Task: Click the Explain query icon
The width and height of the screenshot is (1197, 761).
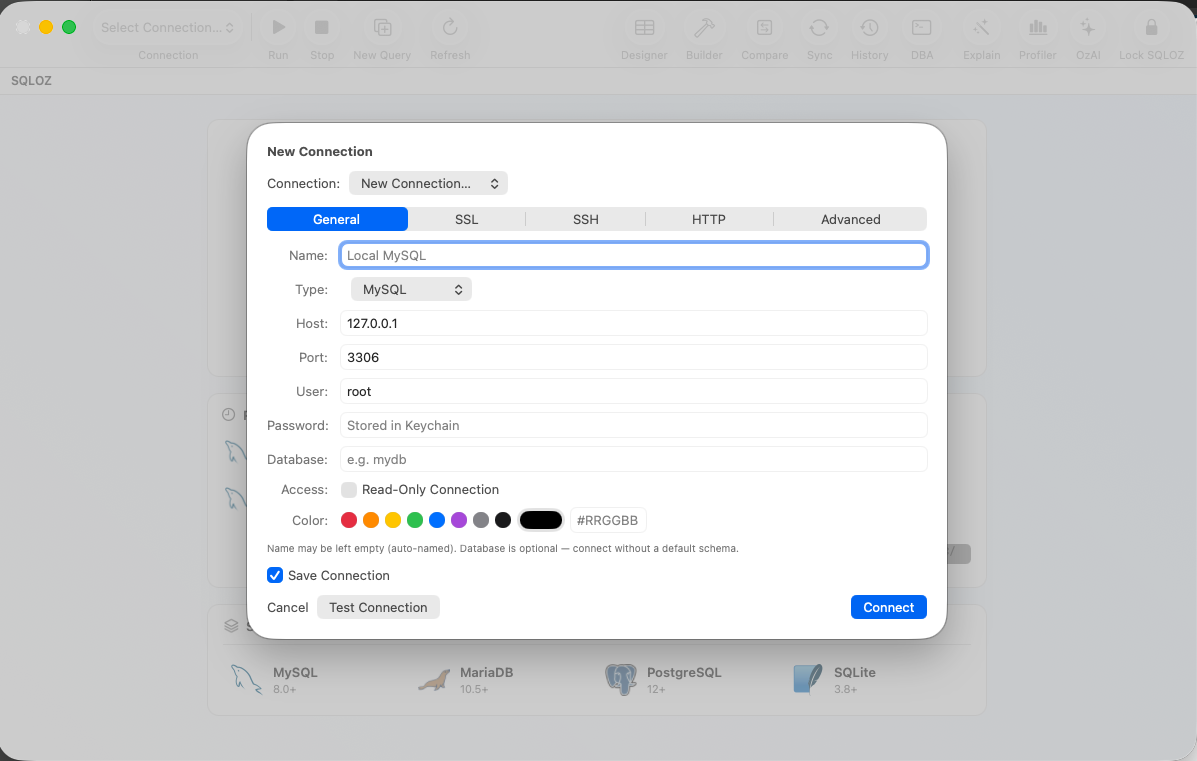Action: [981, 27]
